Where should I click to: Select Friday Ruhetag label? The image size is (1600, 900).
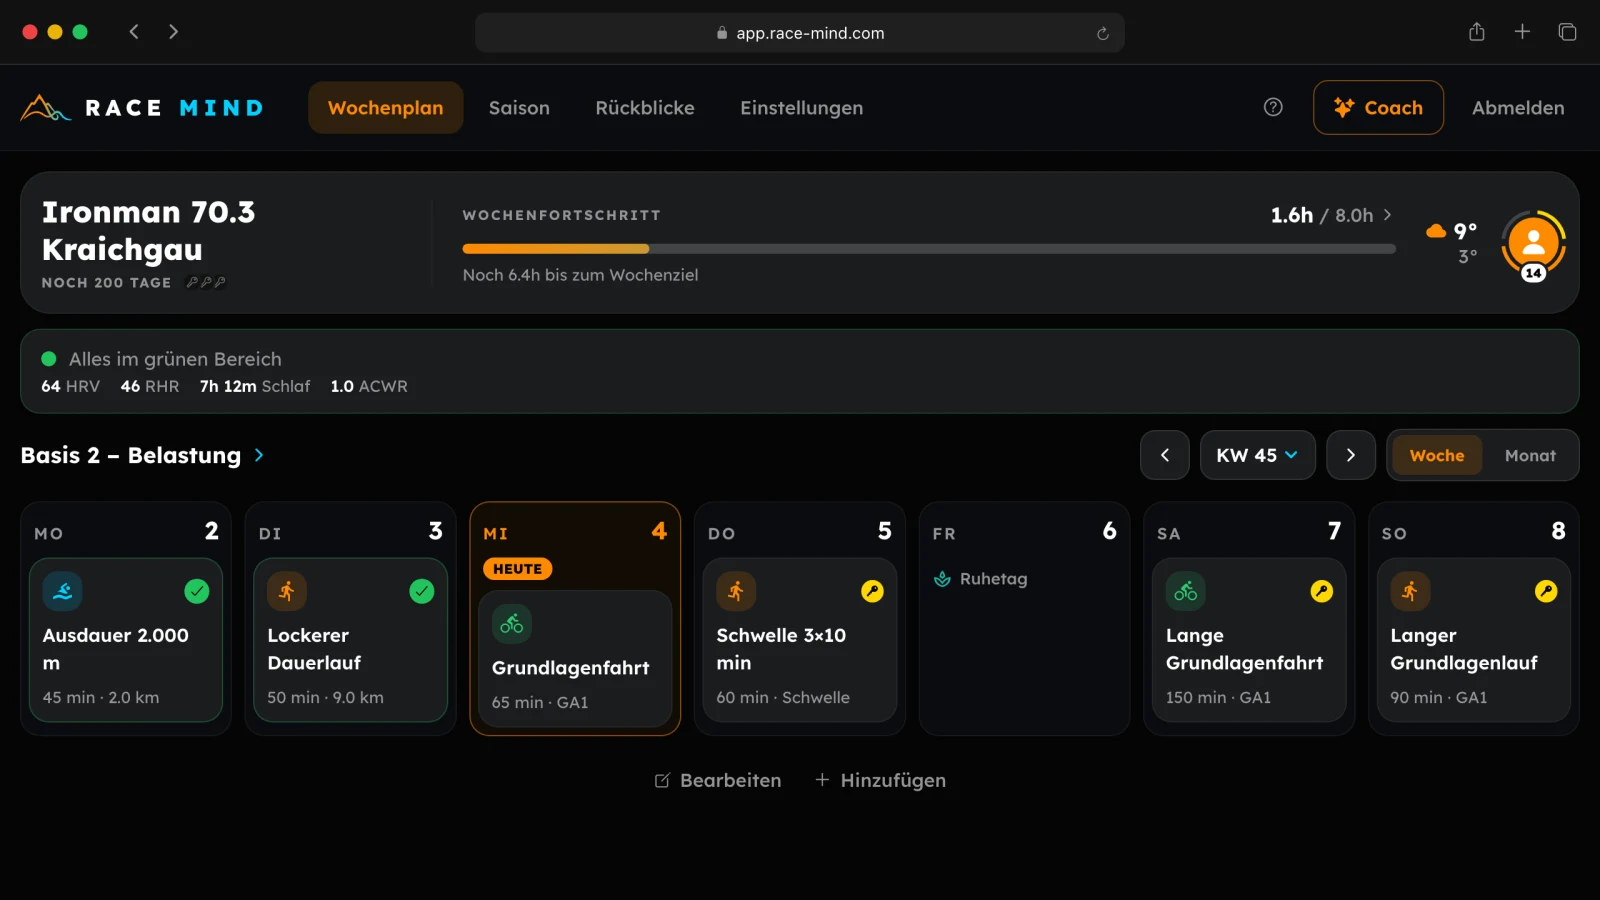pyautogui.click(x=993, y=579)
